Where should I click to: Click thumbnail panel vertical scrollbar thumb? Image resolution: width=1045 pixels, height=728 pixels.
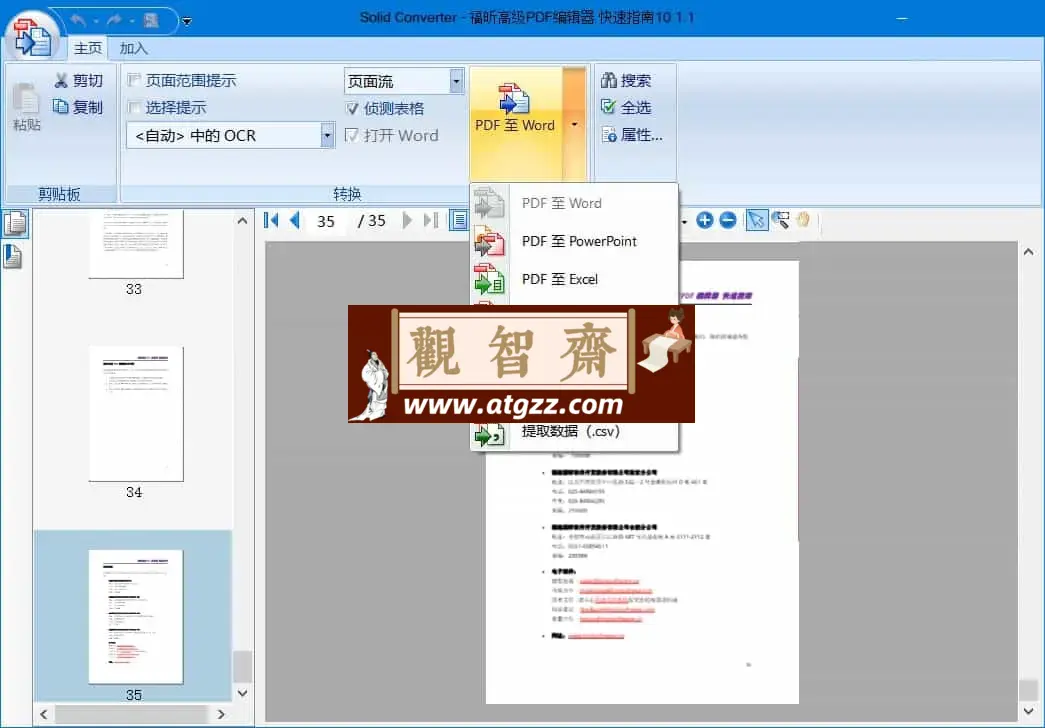click(x=243, y=667)
